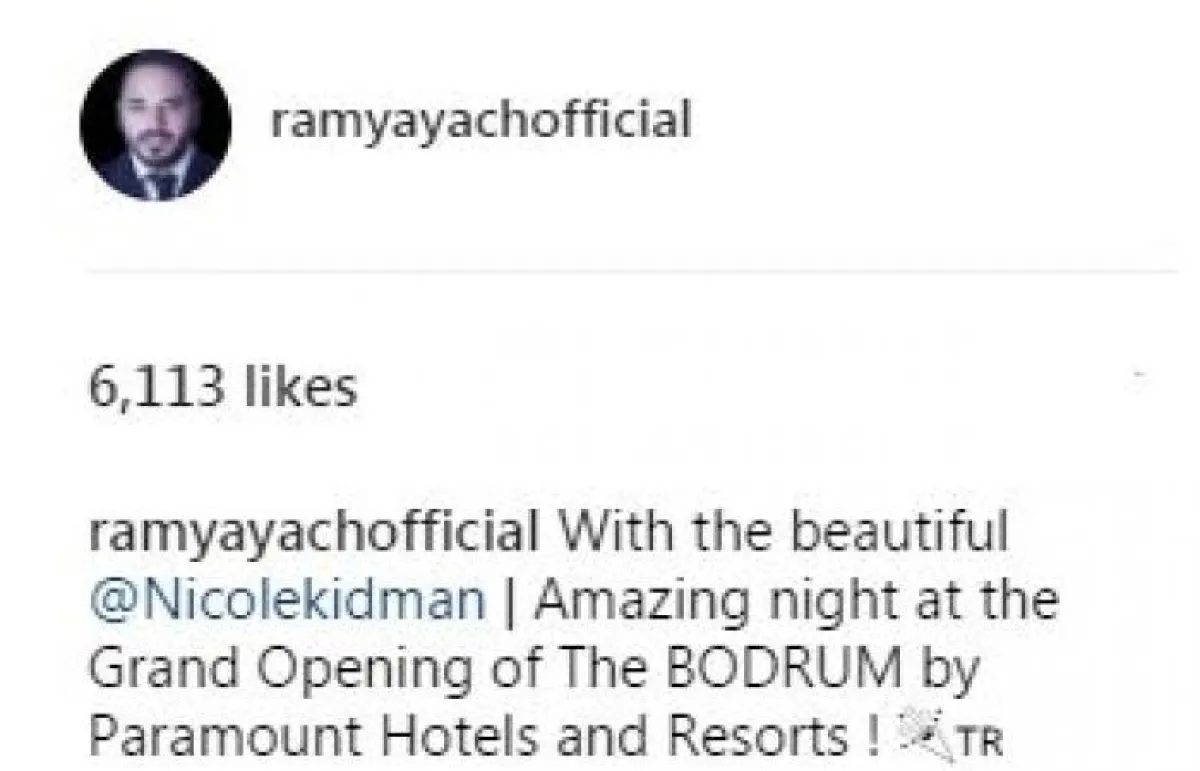Click the horizontal divider under header

coord(630,271)
